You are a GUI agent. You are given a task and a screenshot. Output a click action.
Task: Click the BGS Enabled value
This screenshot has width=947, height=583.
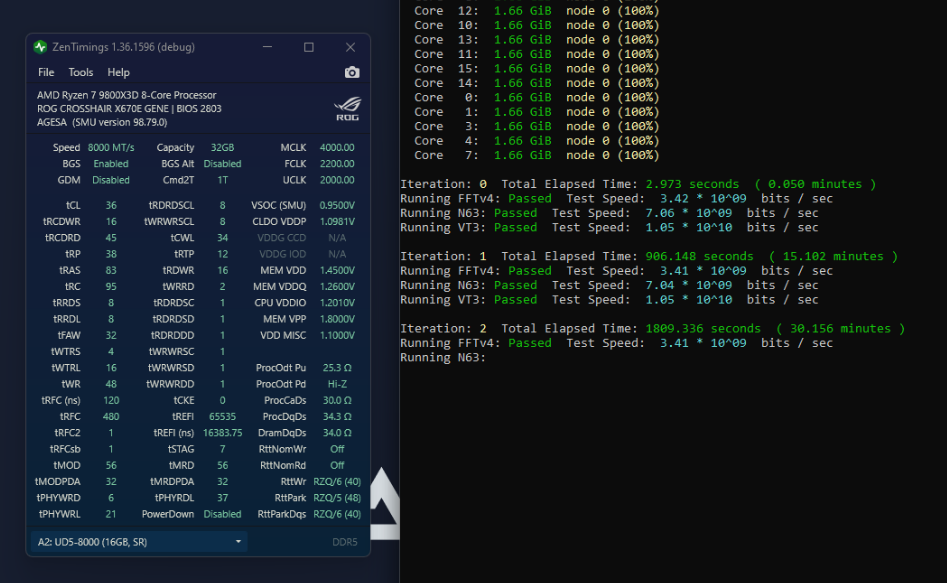click(x=110, y=163)
